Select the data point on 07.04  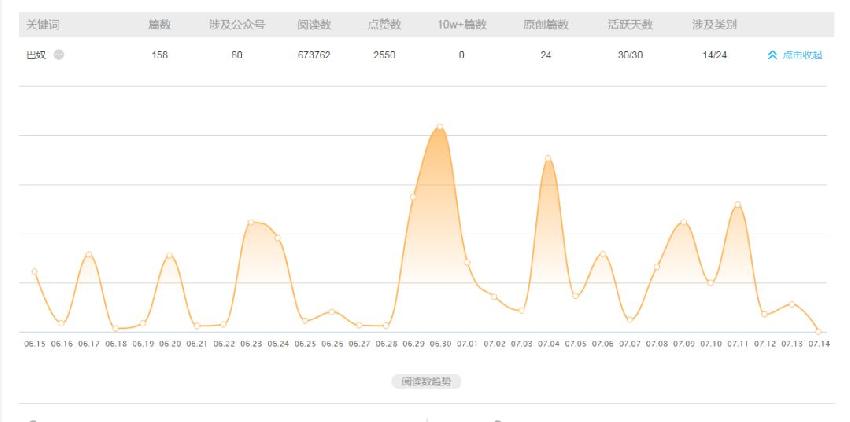[548, 158]
